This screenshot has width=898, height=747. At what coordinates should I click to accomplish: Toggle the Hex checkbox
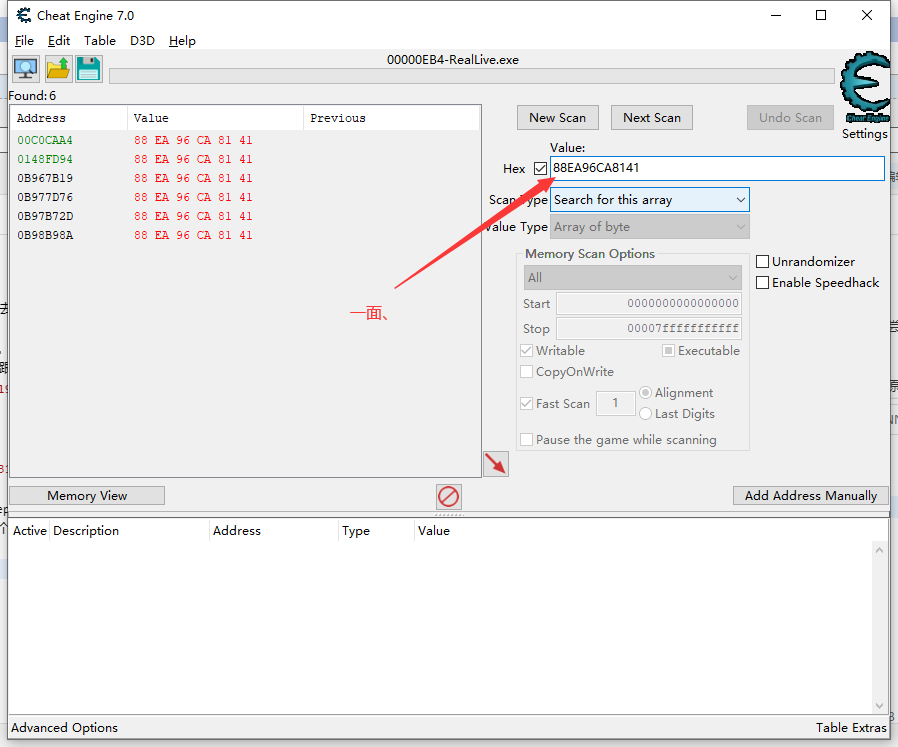(540, 168)
